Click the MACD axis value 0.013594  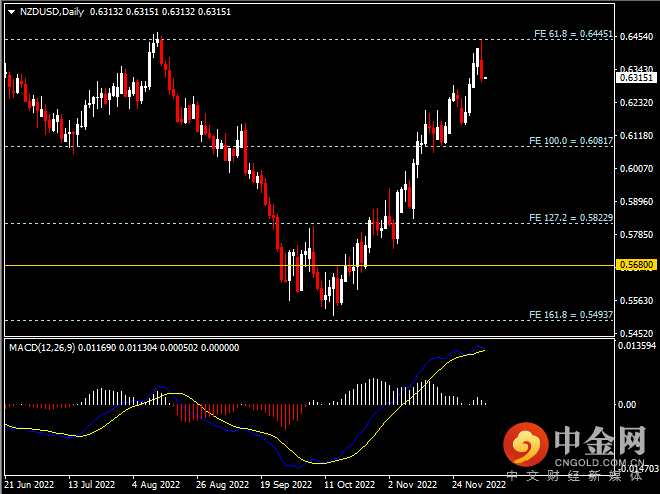tap(636, 347)
